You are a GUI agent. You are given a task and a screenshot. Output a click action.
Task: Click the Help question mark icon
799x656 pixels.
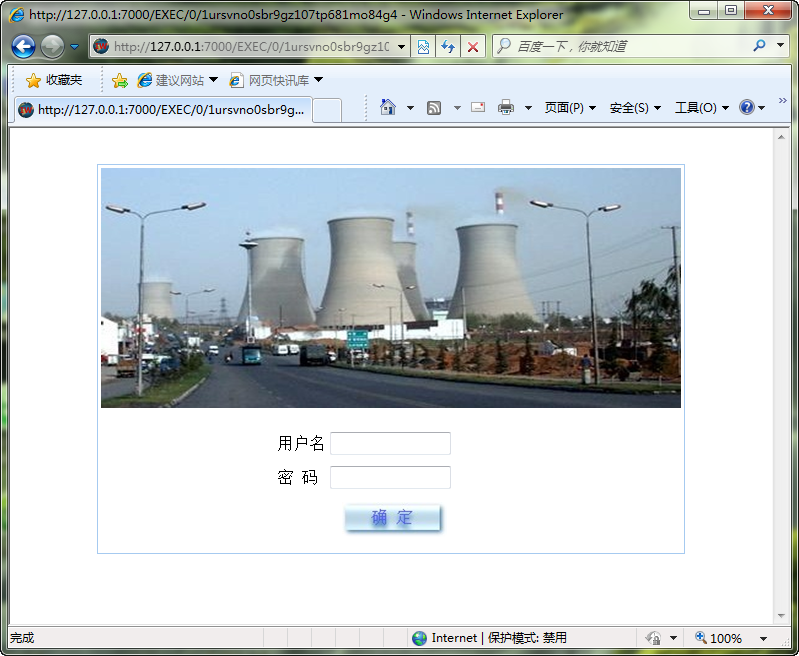click(747, 107)
